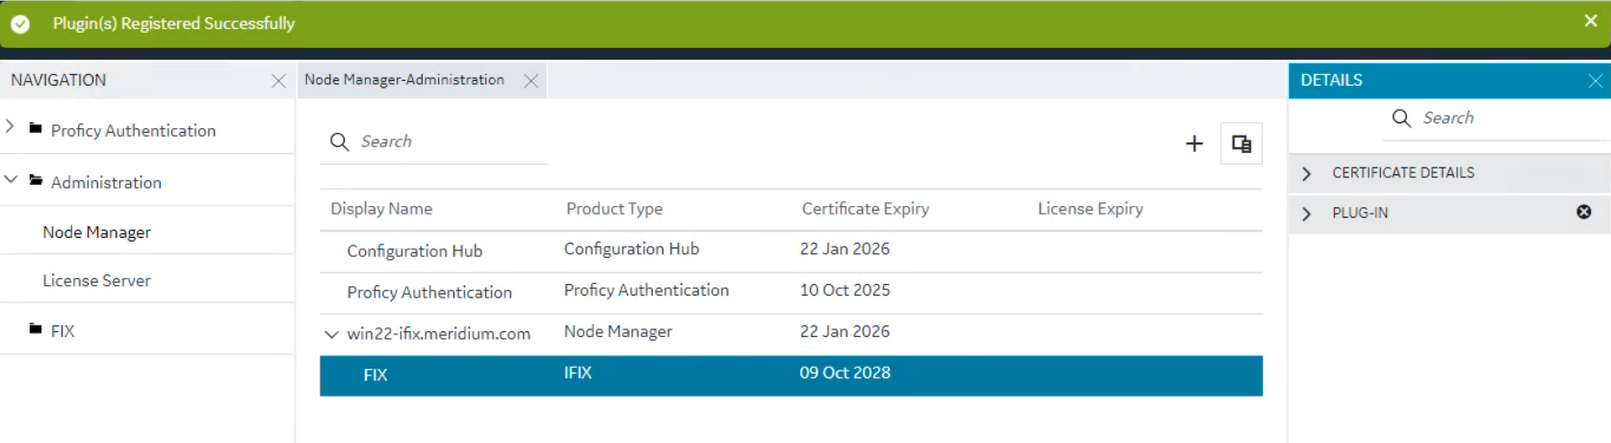Click the PLUG-IN remove circle-x icon
The width and height of the screenshot is (1611, 443).
[1584, 212]
